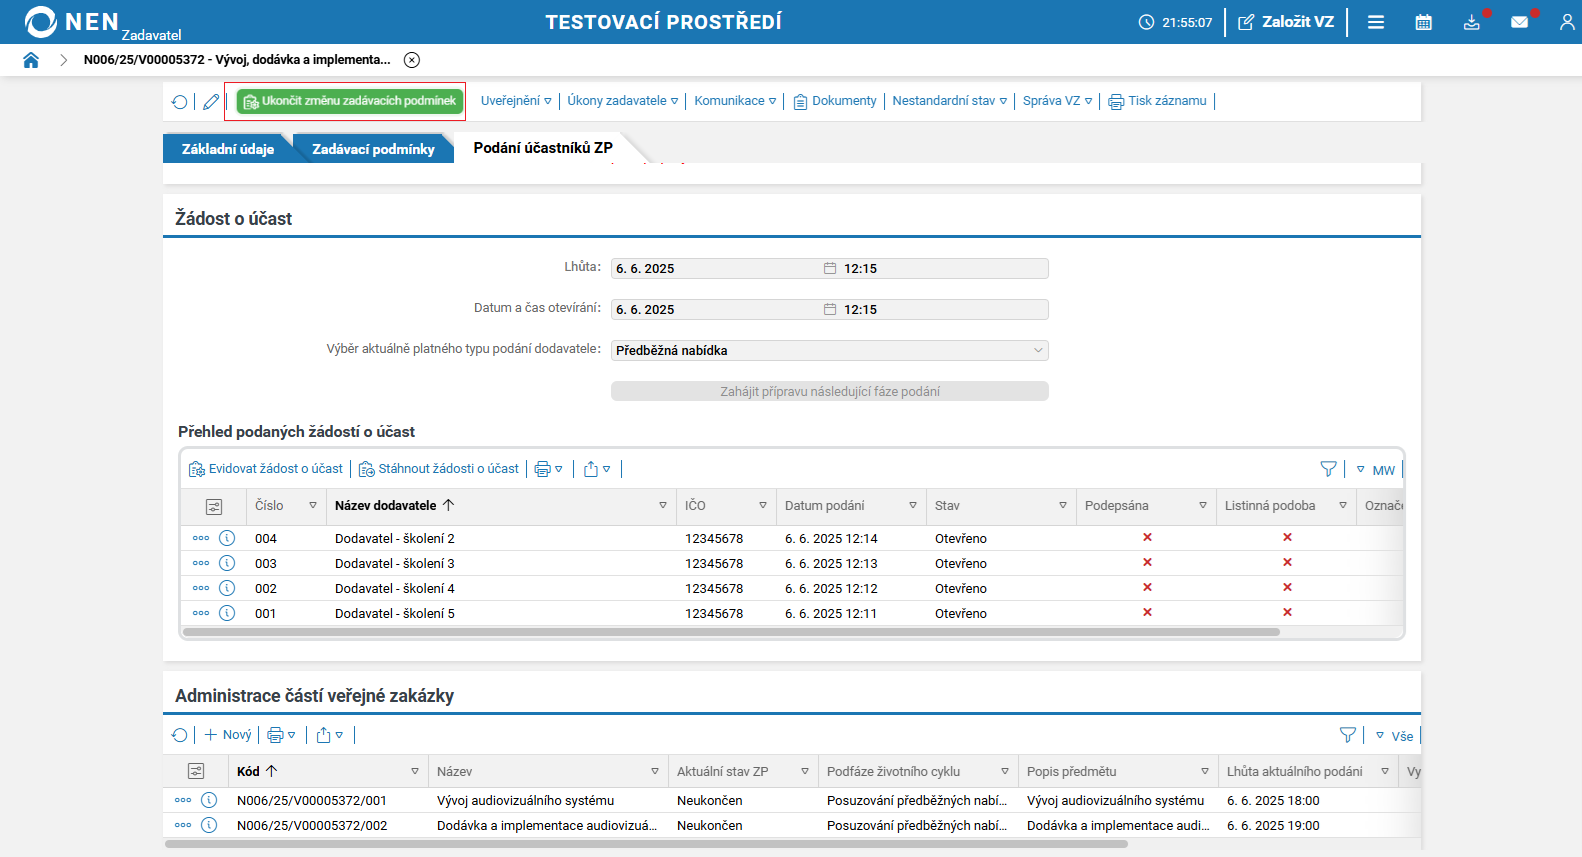Click three-dots menu for row 001
1582x857 pixels.
pos(201,613)
